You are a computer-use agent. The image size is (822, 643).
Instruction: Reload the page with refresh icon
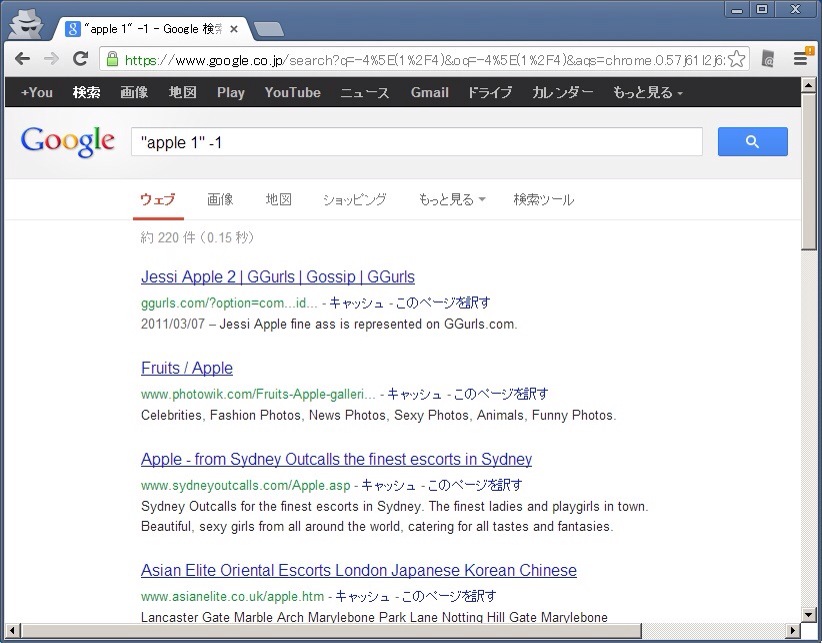click(x=80, y=59)
